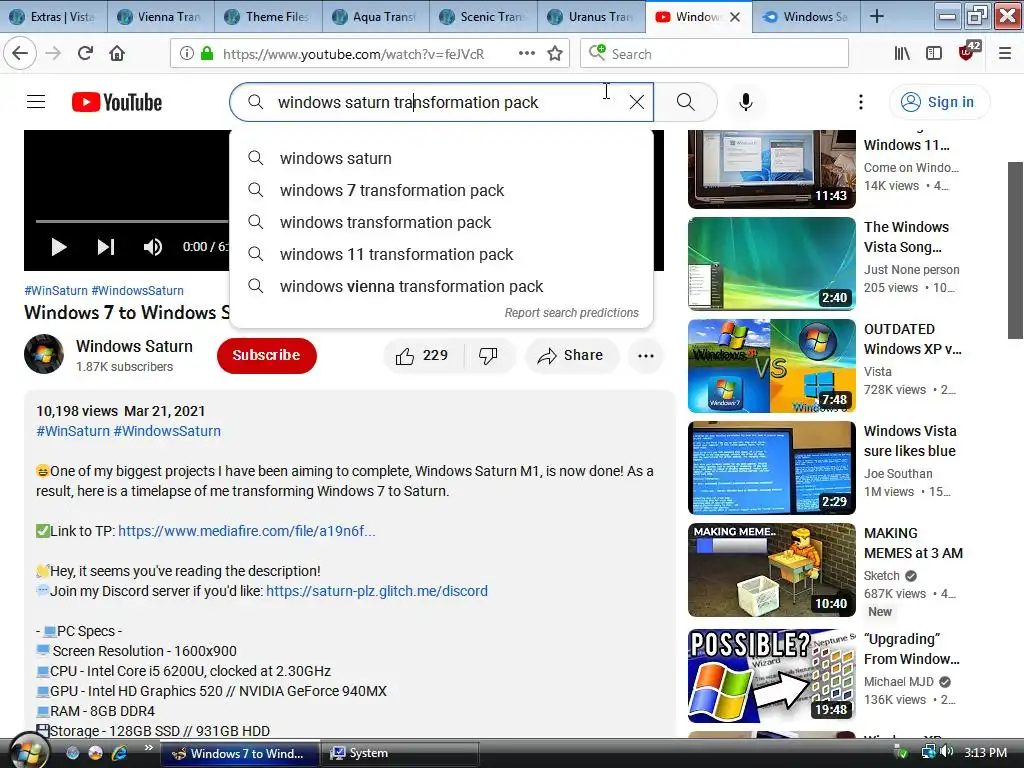The width and height of the screenshot is (1024, 768).
Task: Choose suggestion 'windows 11 transformation pack'
Action: tap(441, 254)
